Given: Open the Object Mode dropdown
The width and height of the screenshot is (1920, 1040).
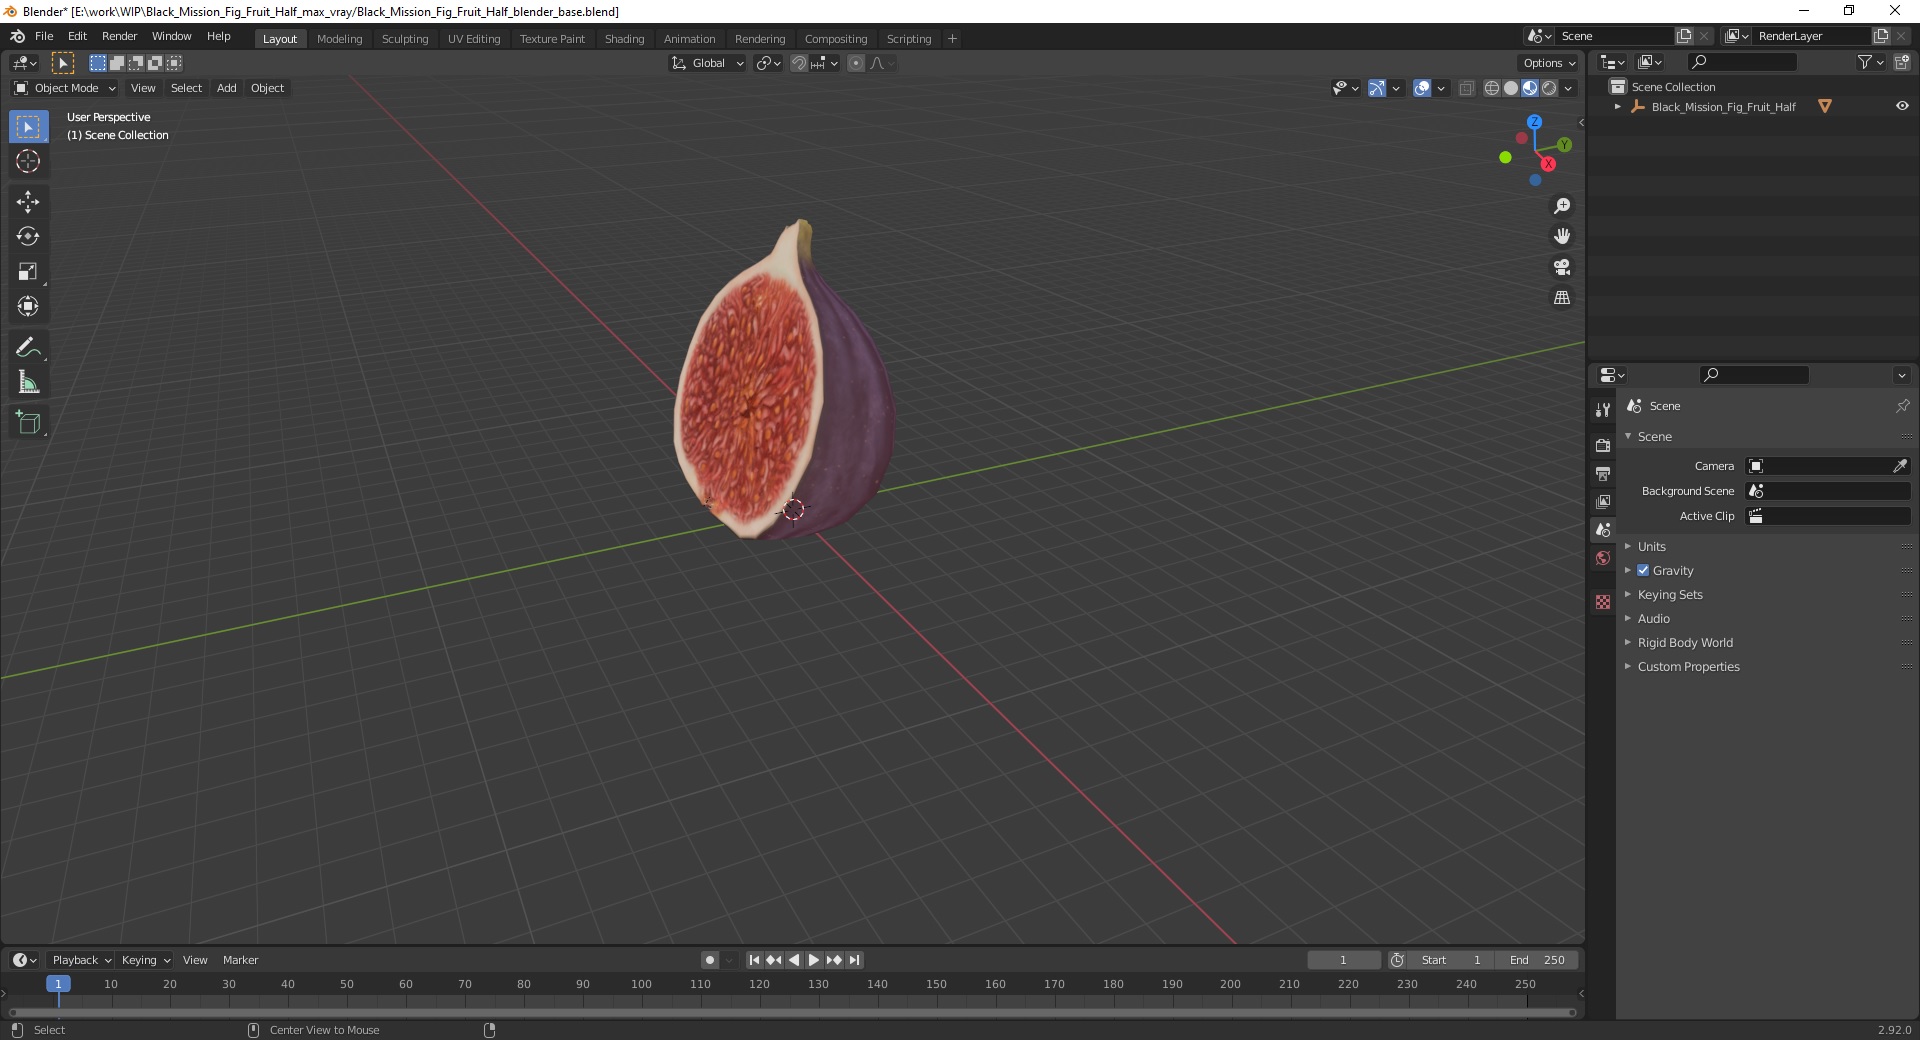Looking at the screenshot, I should pyautogui.click(x=65, y=88).
